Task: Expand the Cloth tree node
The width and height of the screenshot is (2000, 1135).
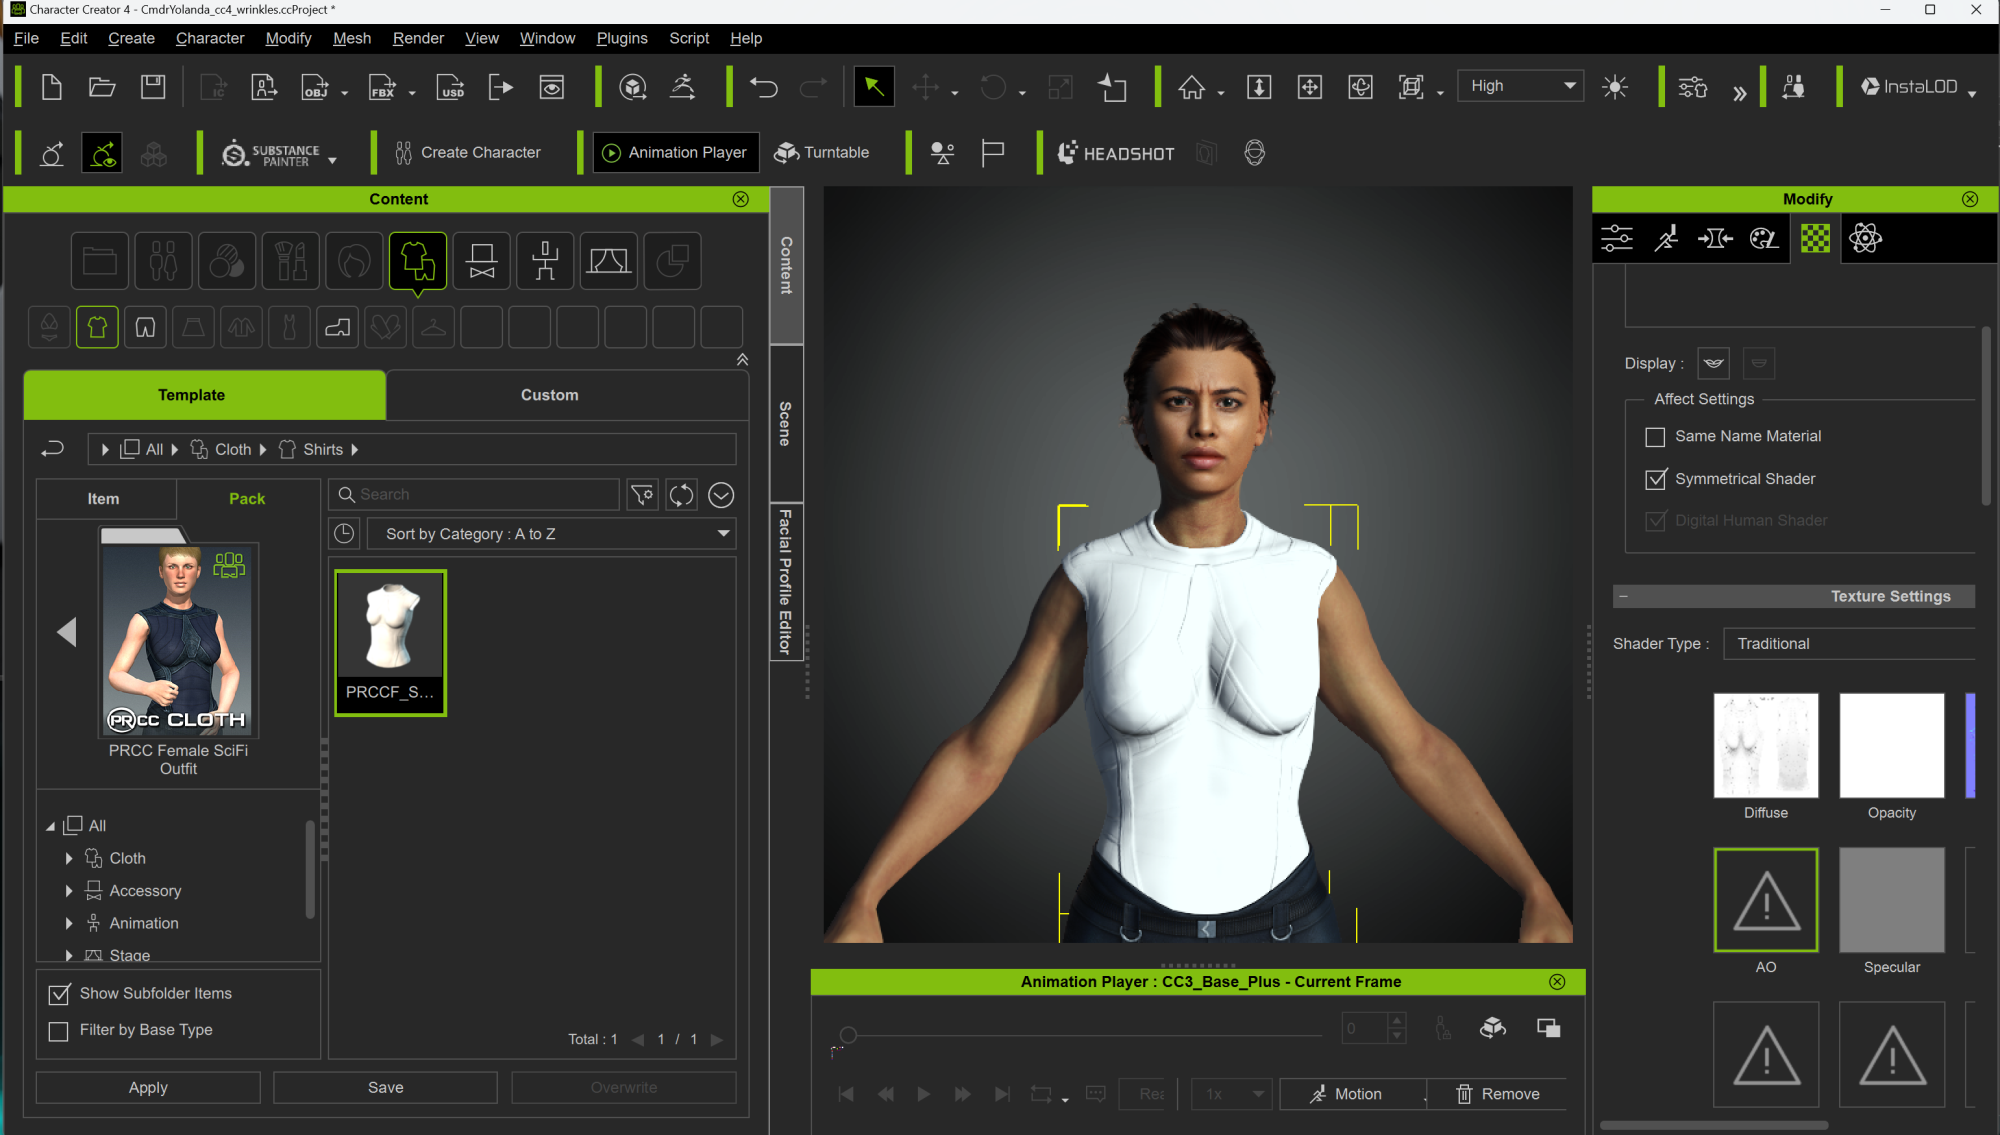Action: coord(68,859)
